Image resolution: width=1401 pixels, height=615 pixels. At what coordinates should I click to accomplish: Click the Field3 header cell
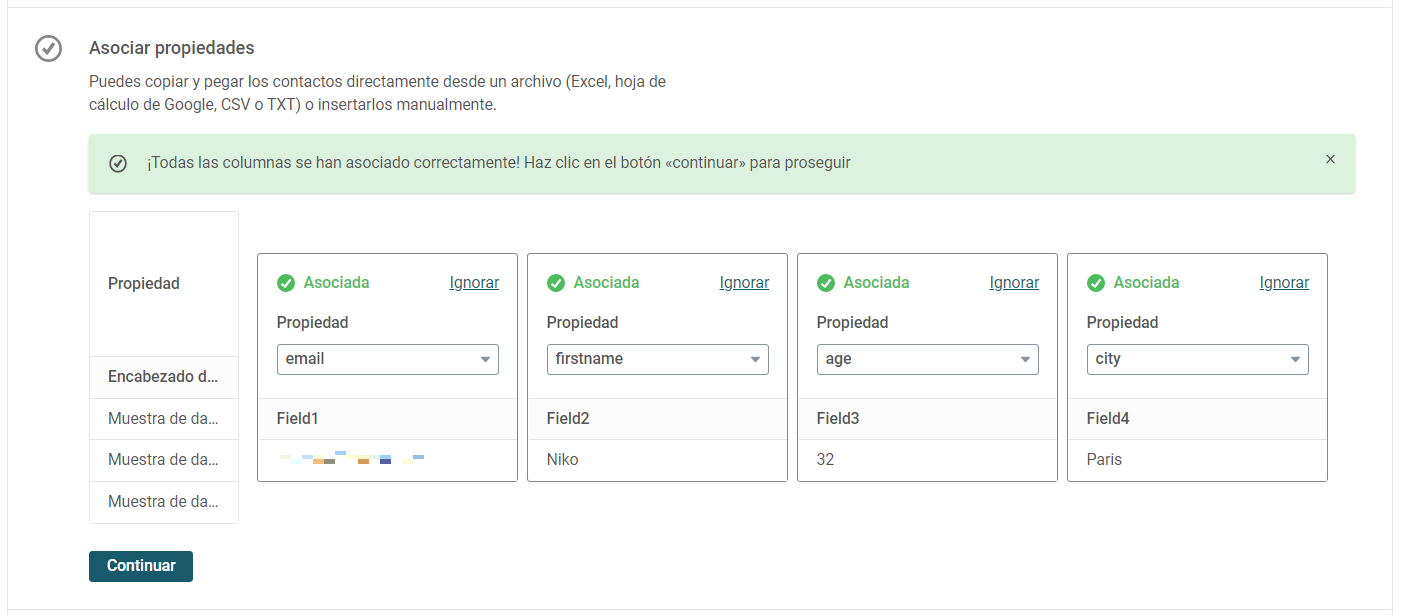tap(927, 419)
